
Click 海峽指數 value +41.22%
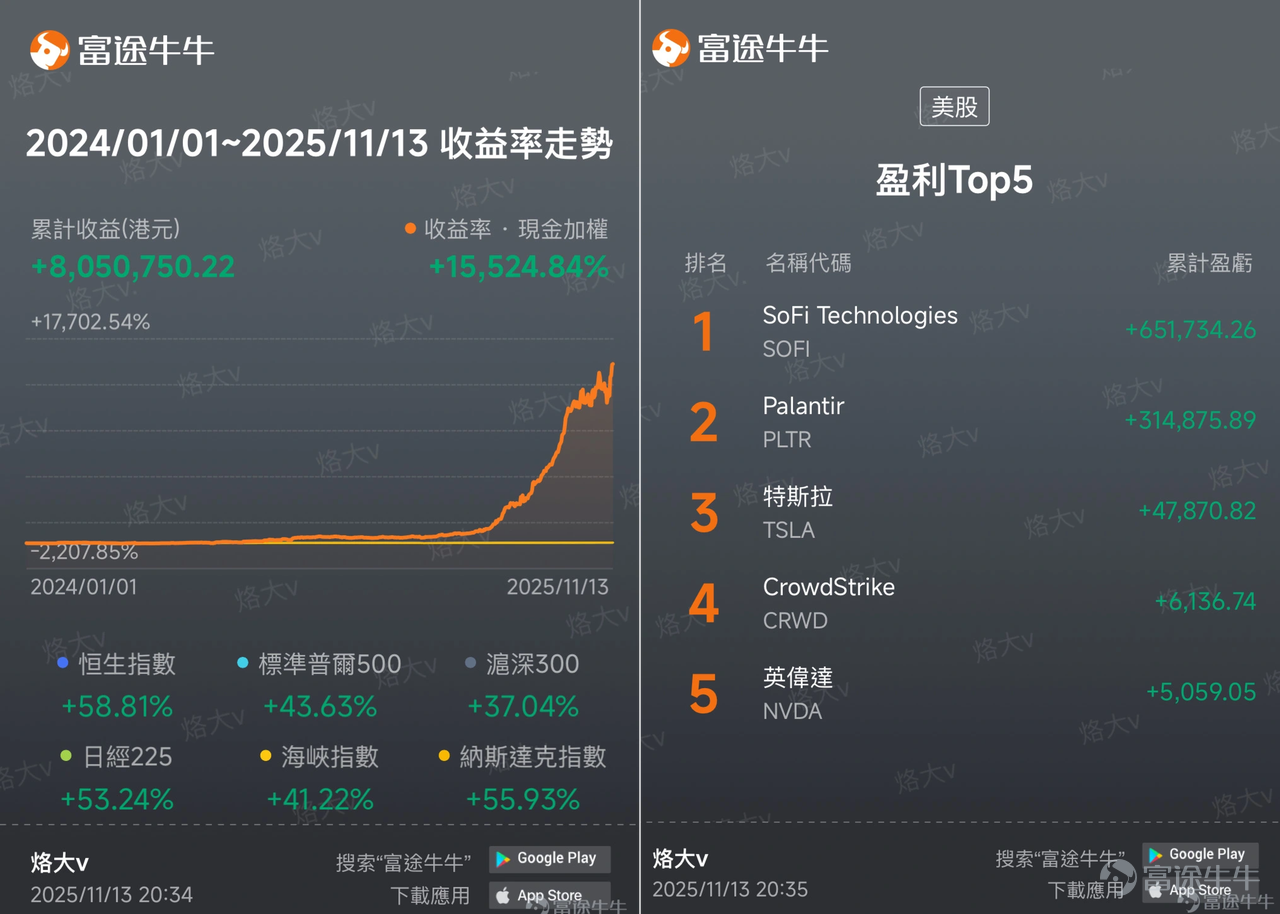coord(320,800)
